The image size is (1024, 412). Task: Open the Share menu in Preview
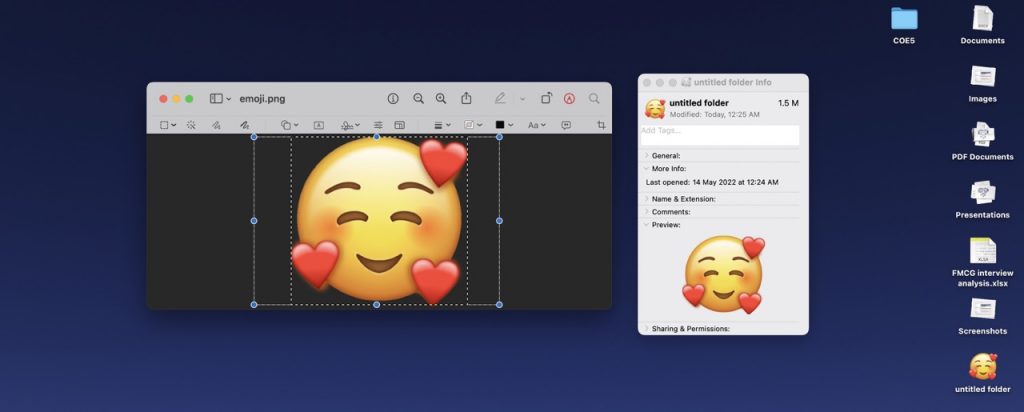tap(466, 98)
